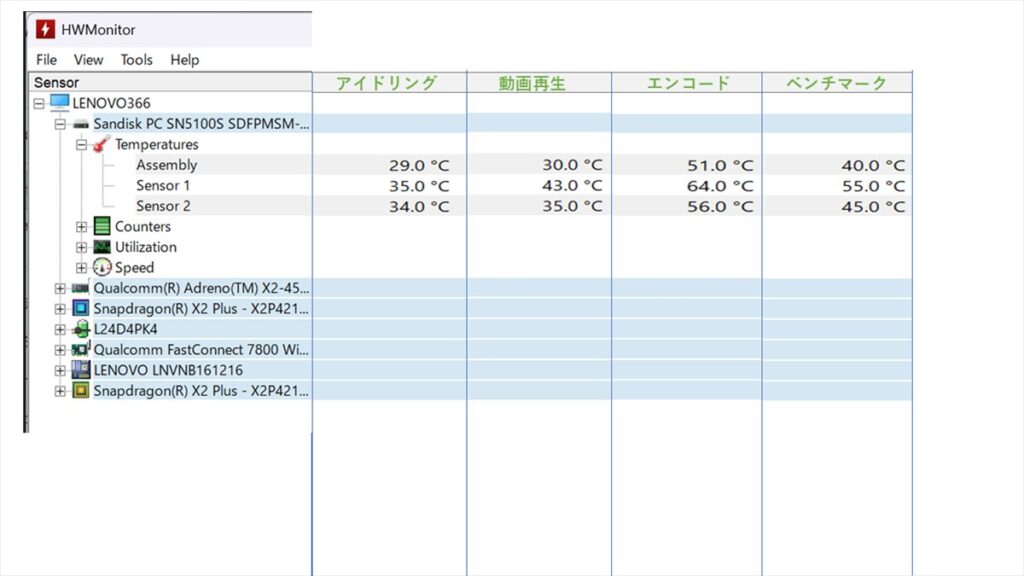This screenshot has width=1024, height=576.
Task: Click the FastConnect 7800 network card icon
Action: click(x=81, y=349)
